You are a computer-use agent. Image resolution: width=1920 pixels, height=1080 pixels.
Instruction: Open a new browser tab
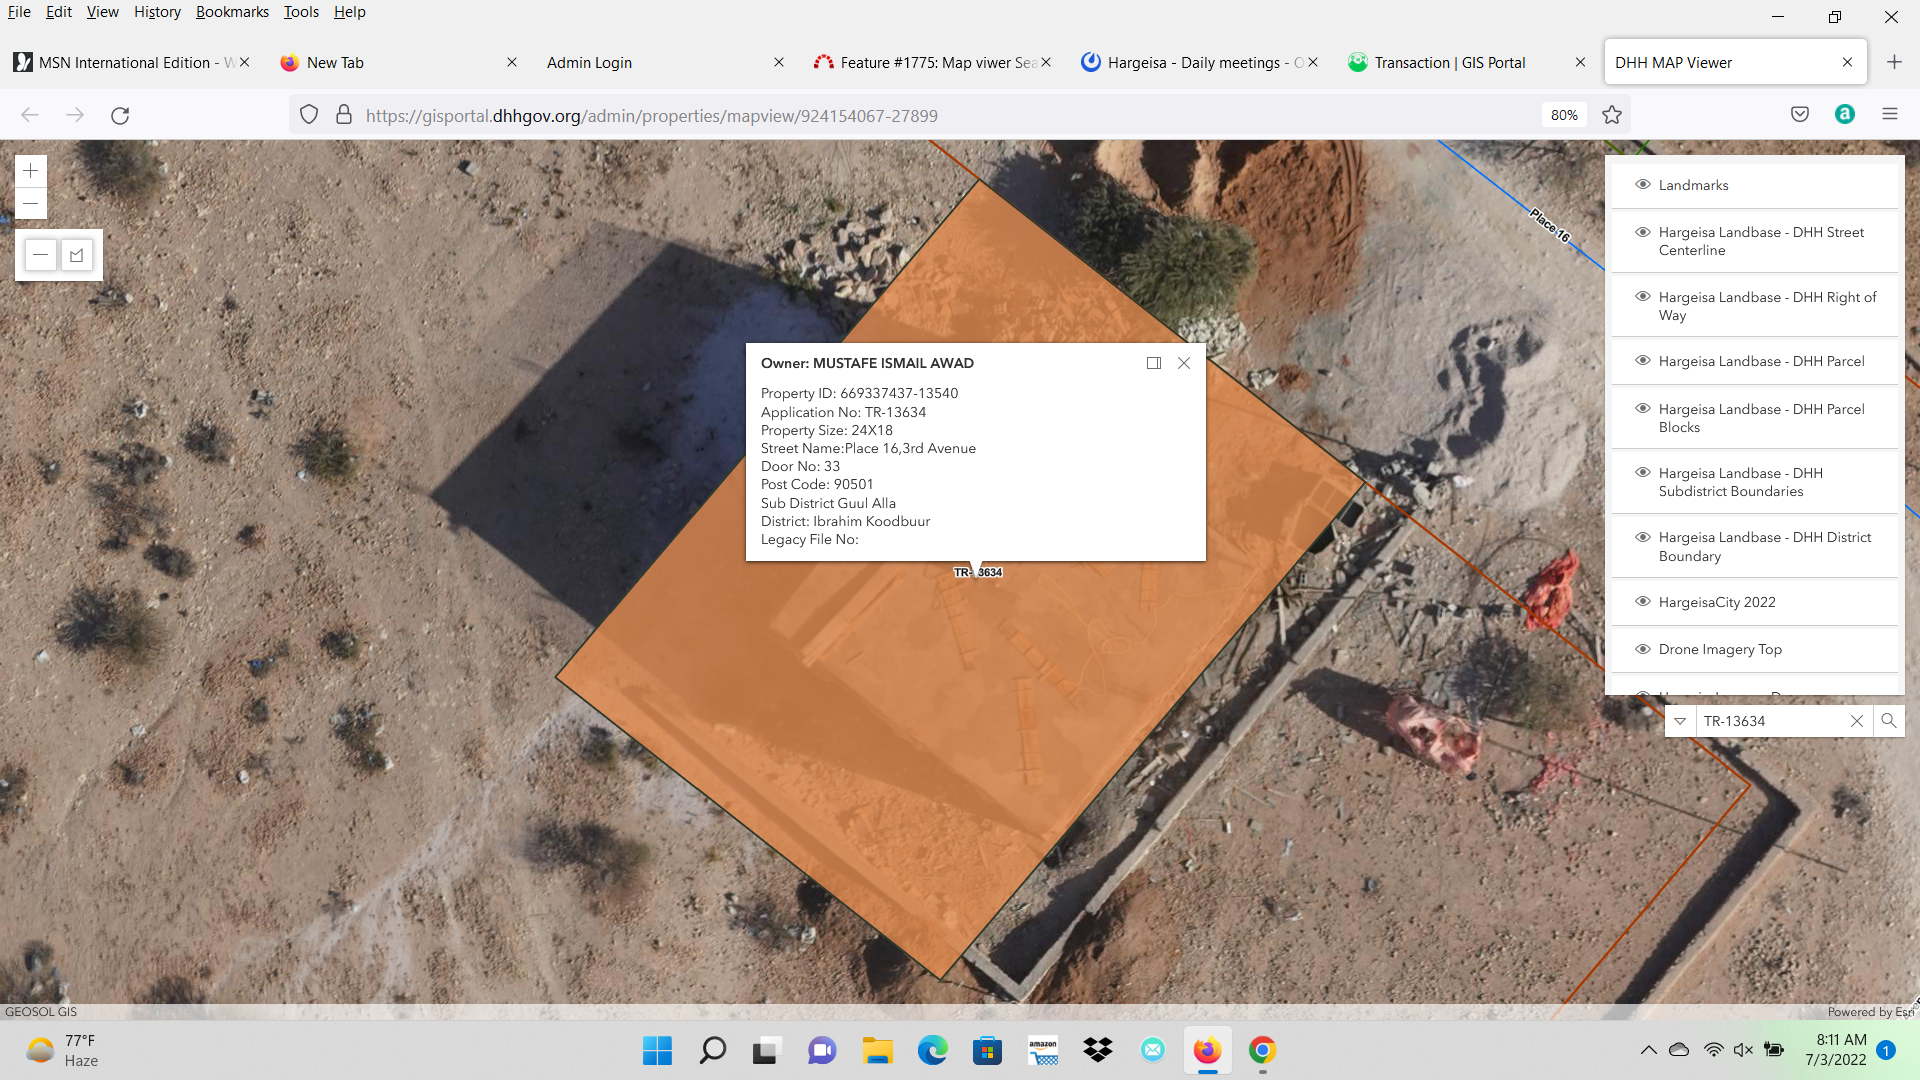(1894, 62)
